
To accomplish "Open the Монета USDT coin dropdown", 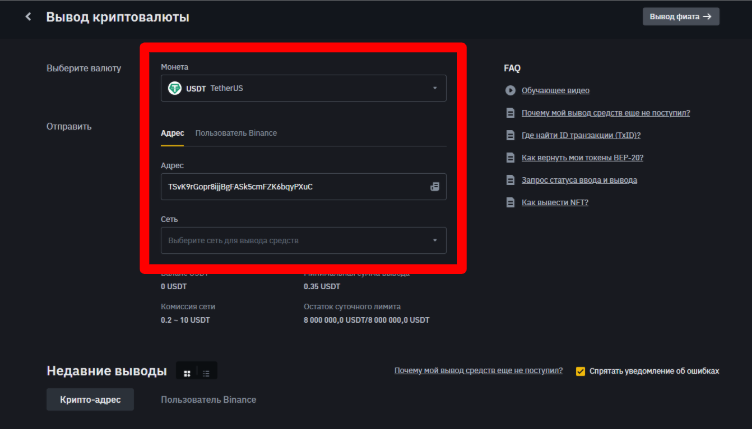I will pos(304,88).
